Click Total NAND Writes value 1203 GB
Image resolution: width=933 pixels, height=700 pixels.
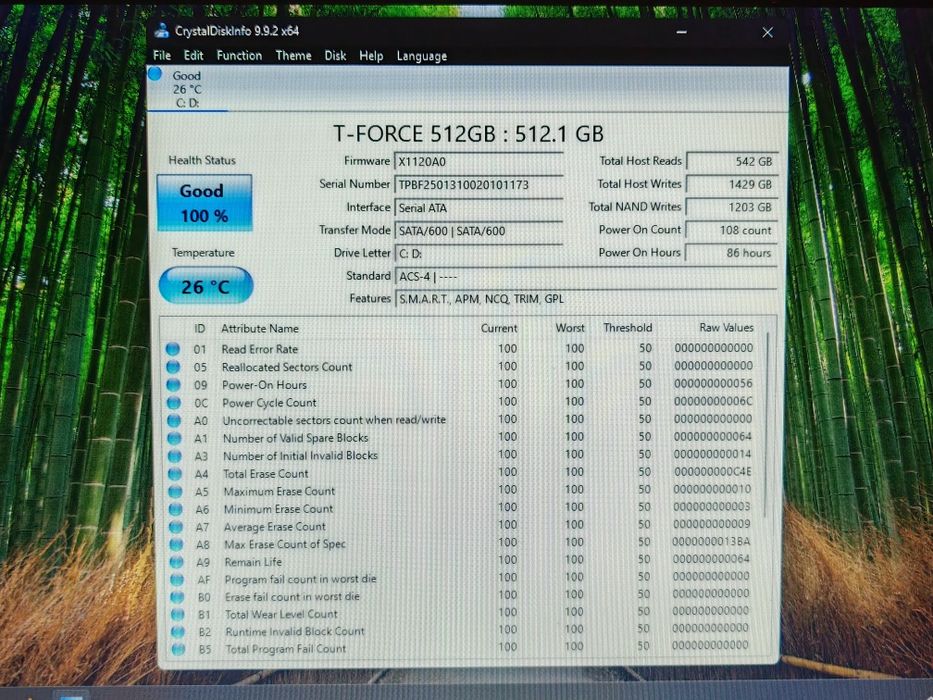coord(732,207)
